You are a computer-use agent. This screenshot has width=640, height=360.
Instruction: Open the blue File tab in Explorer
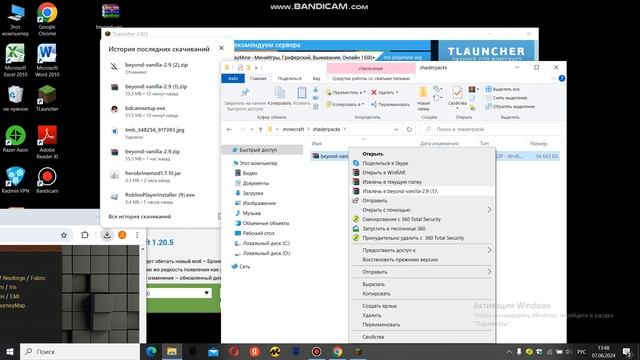coord(233,78)
